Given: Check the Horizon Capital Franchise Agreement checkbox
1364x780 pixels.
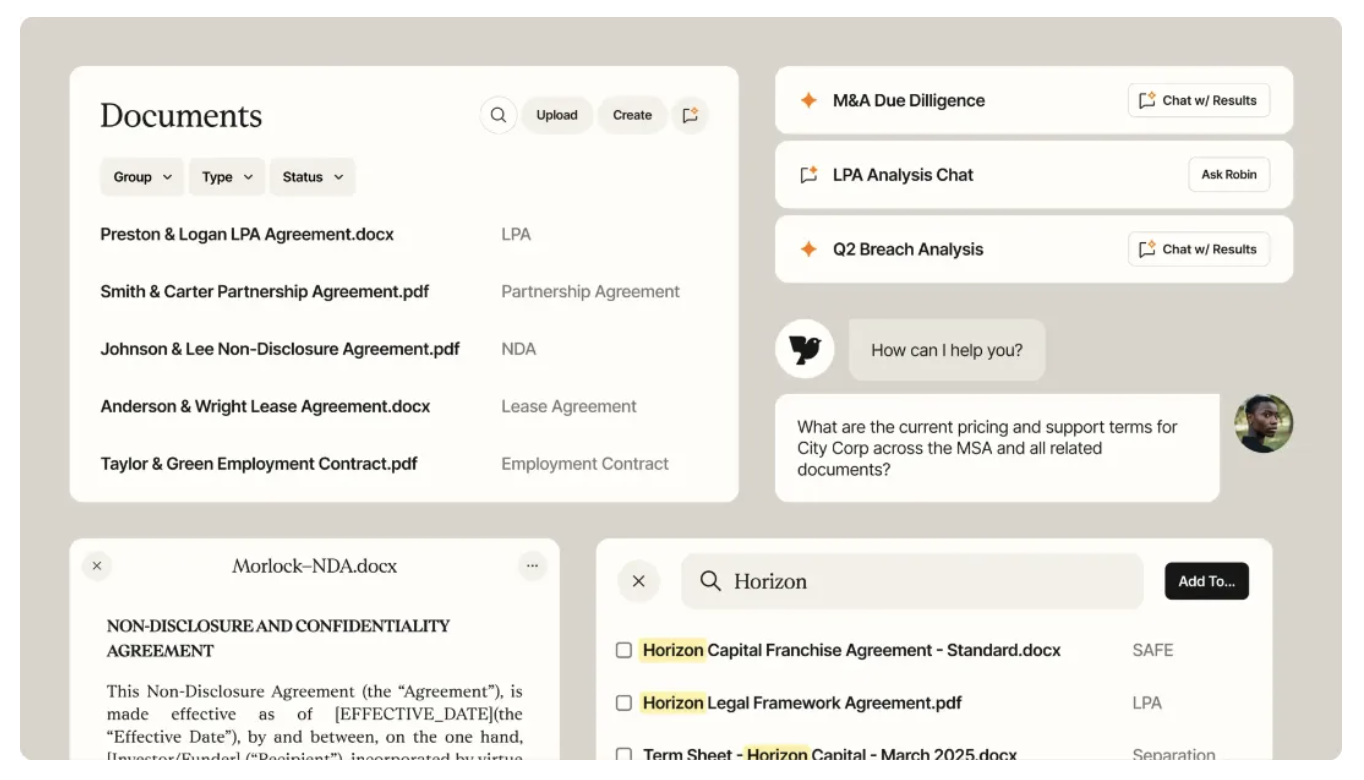Looking at the screenshot, I should (x=624, y=650).
